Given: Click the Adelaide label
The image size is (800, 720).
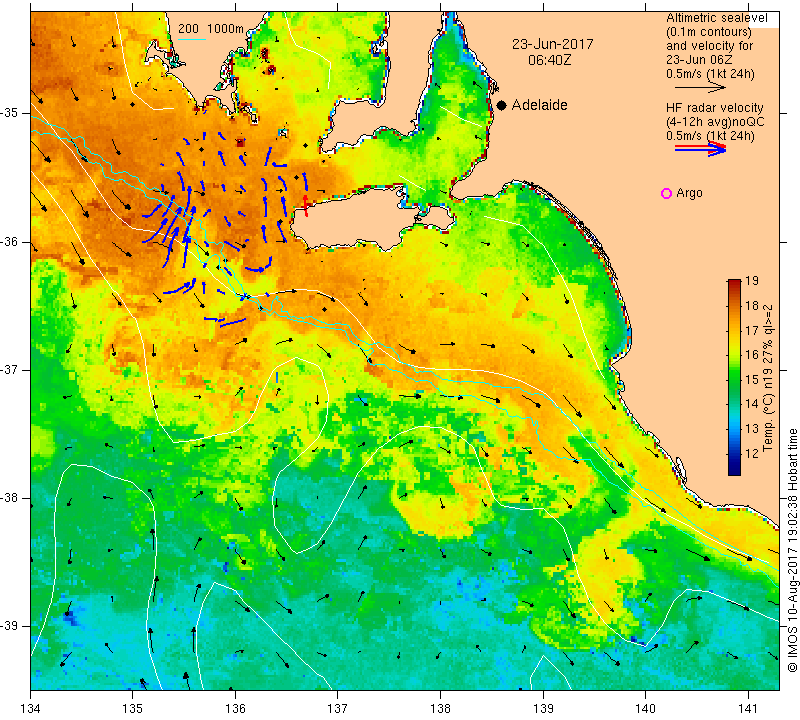Looking at the screenshot, I should (x=539, y=105).
